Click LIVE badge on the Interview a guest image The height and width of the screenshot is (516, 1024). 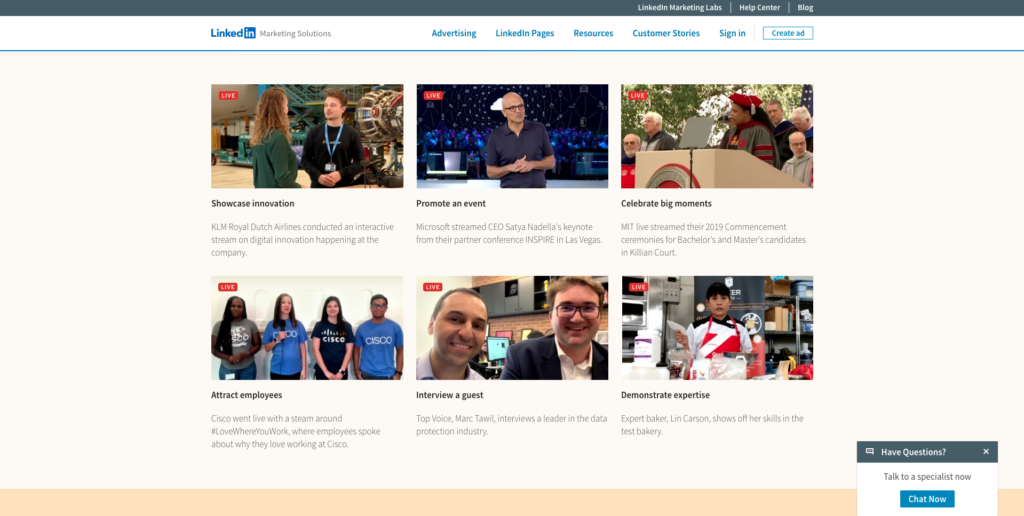(x=433, y=287)
